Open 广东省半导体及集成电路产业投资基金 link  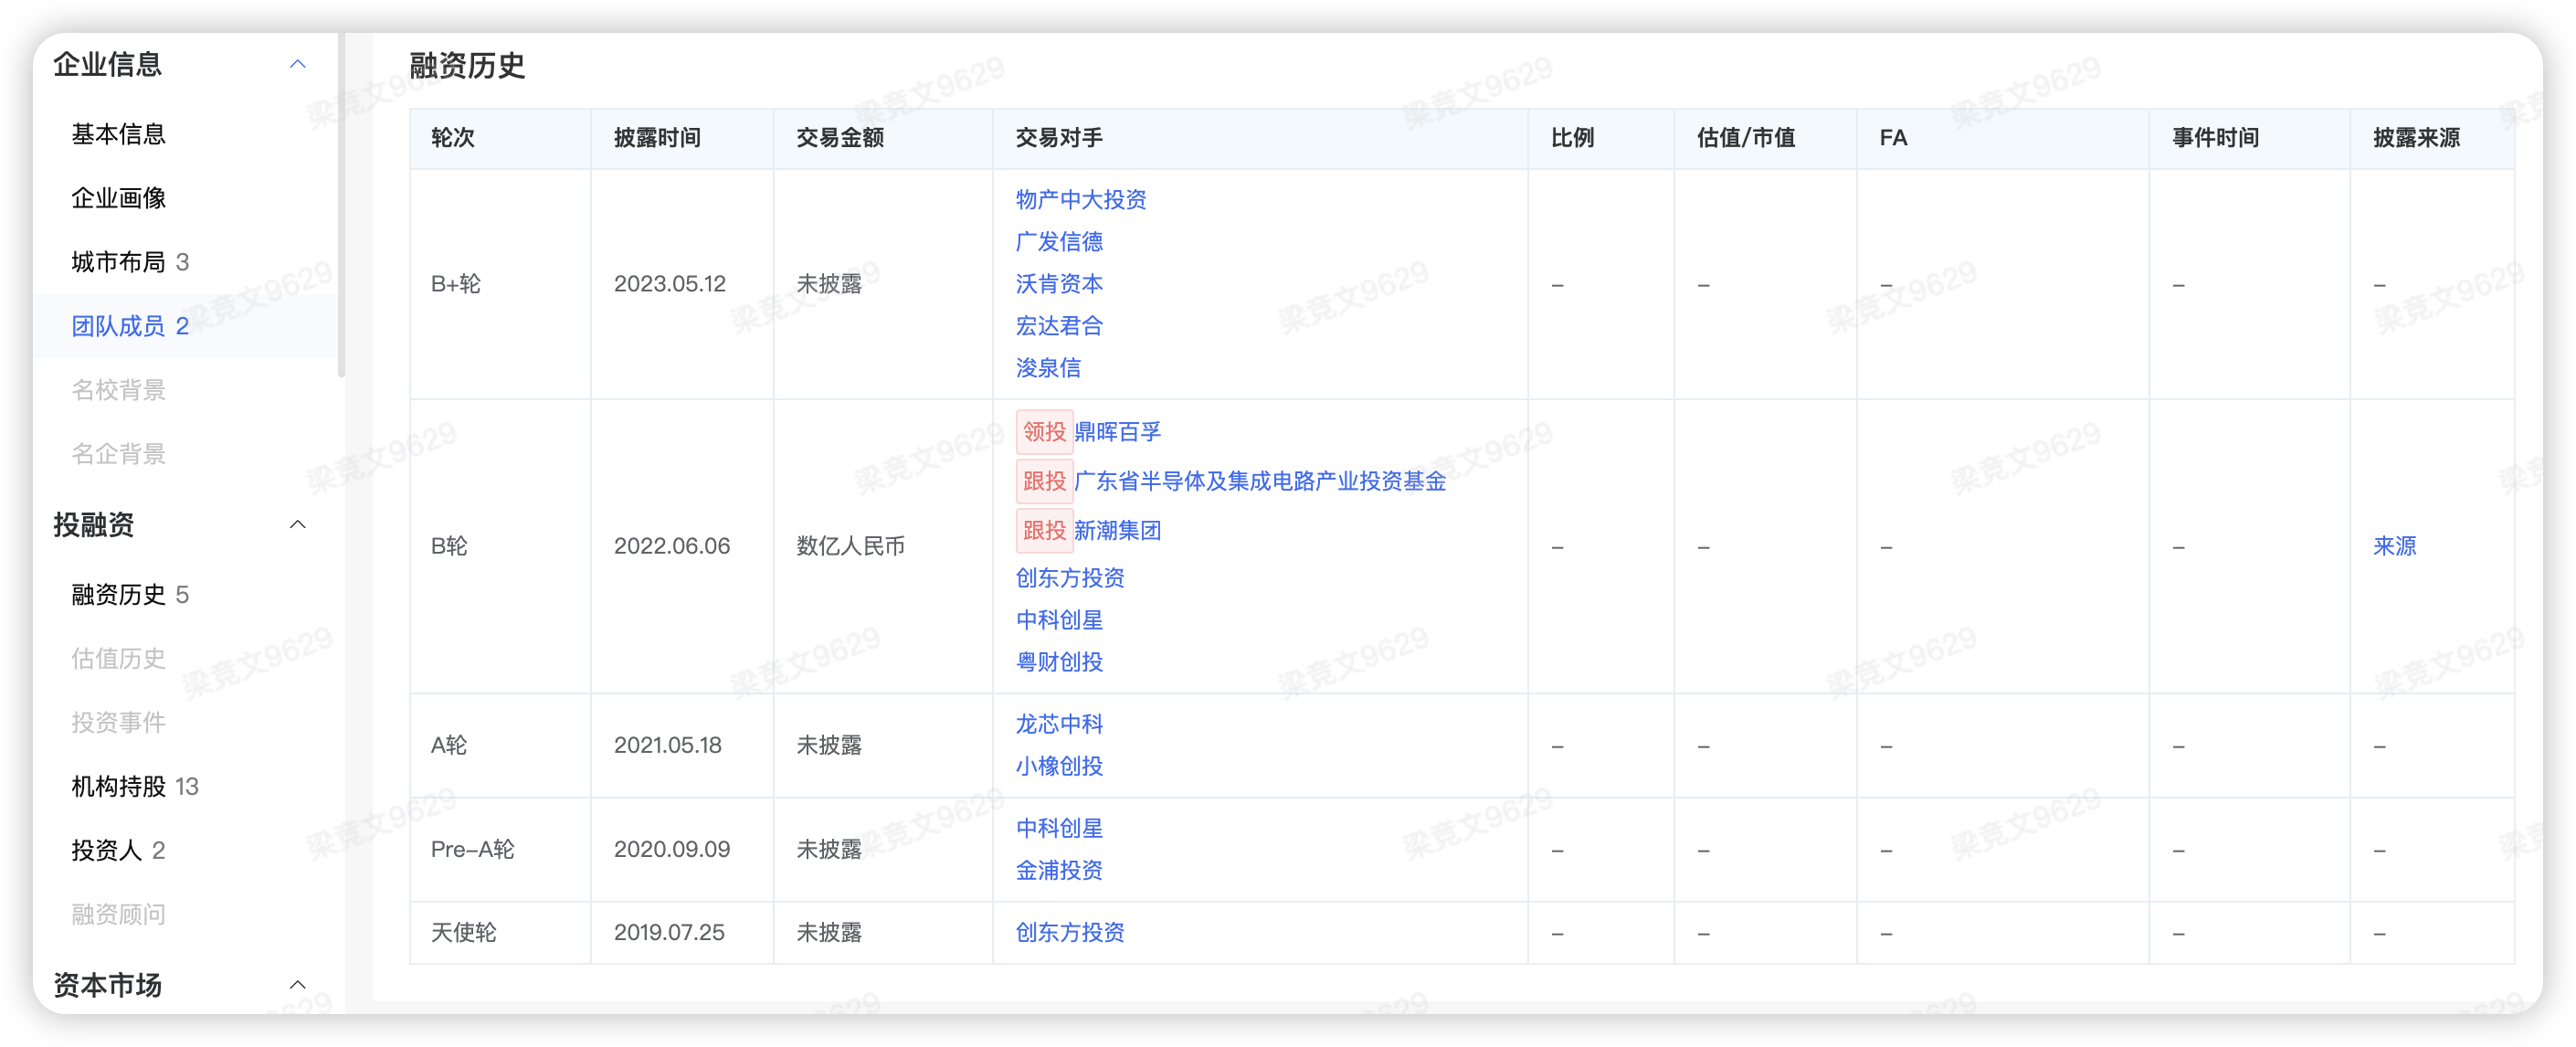coord(1260,482)
